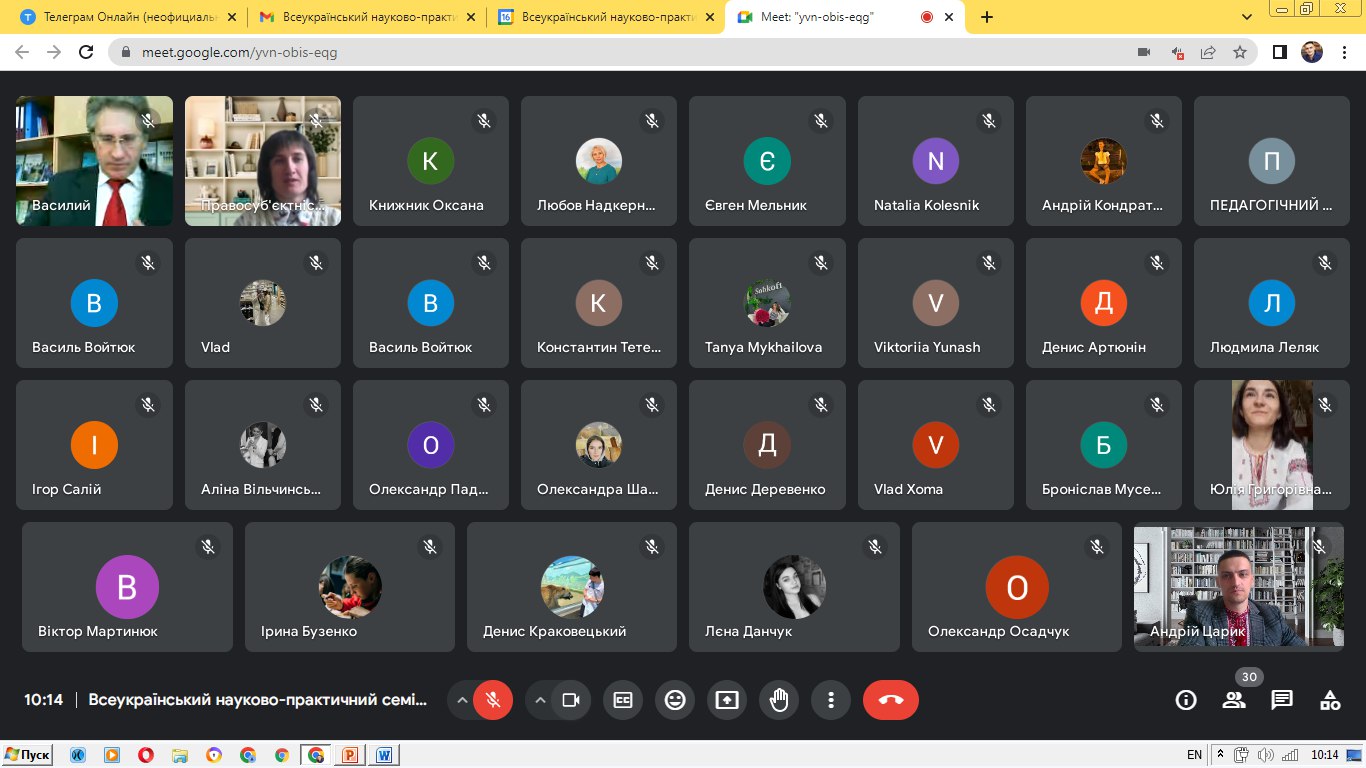Turn on closed captions
Screen dimensions: 1366x768
tap(623, 700)
